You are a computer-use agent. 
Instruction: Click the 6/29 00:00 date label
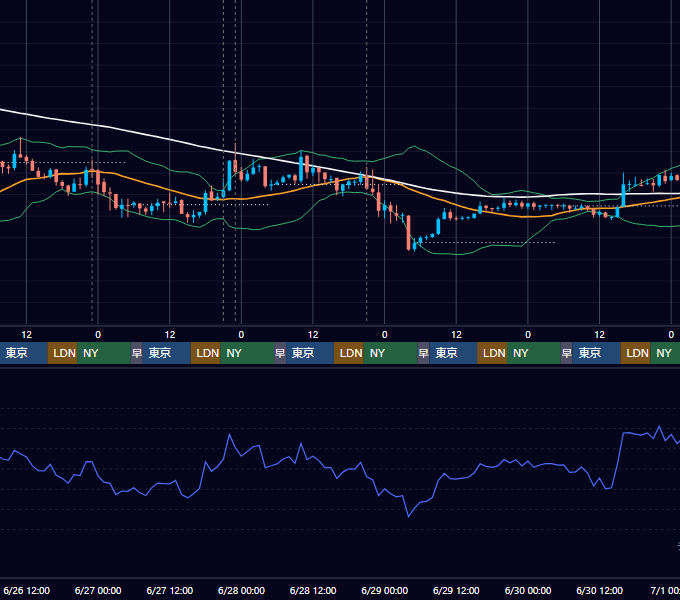pyautogui.click(x=384, y=590)
